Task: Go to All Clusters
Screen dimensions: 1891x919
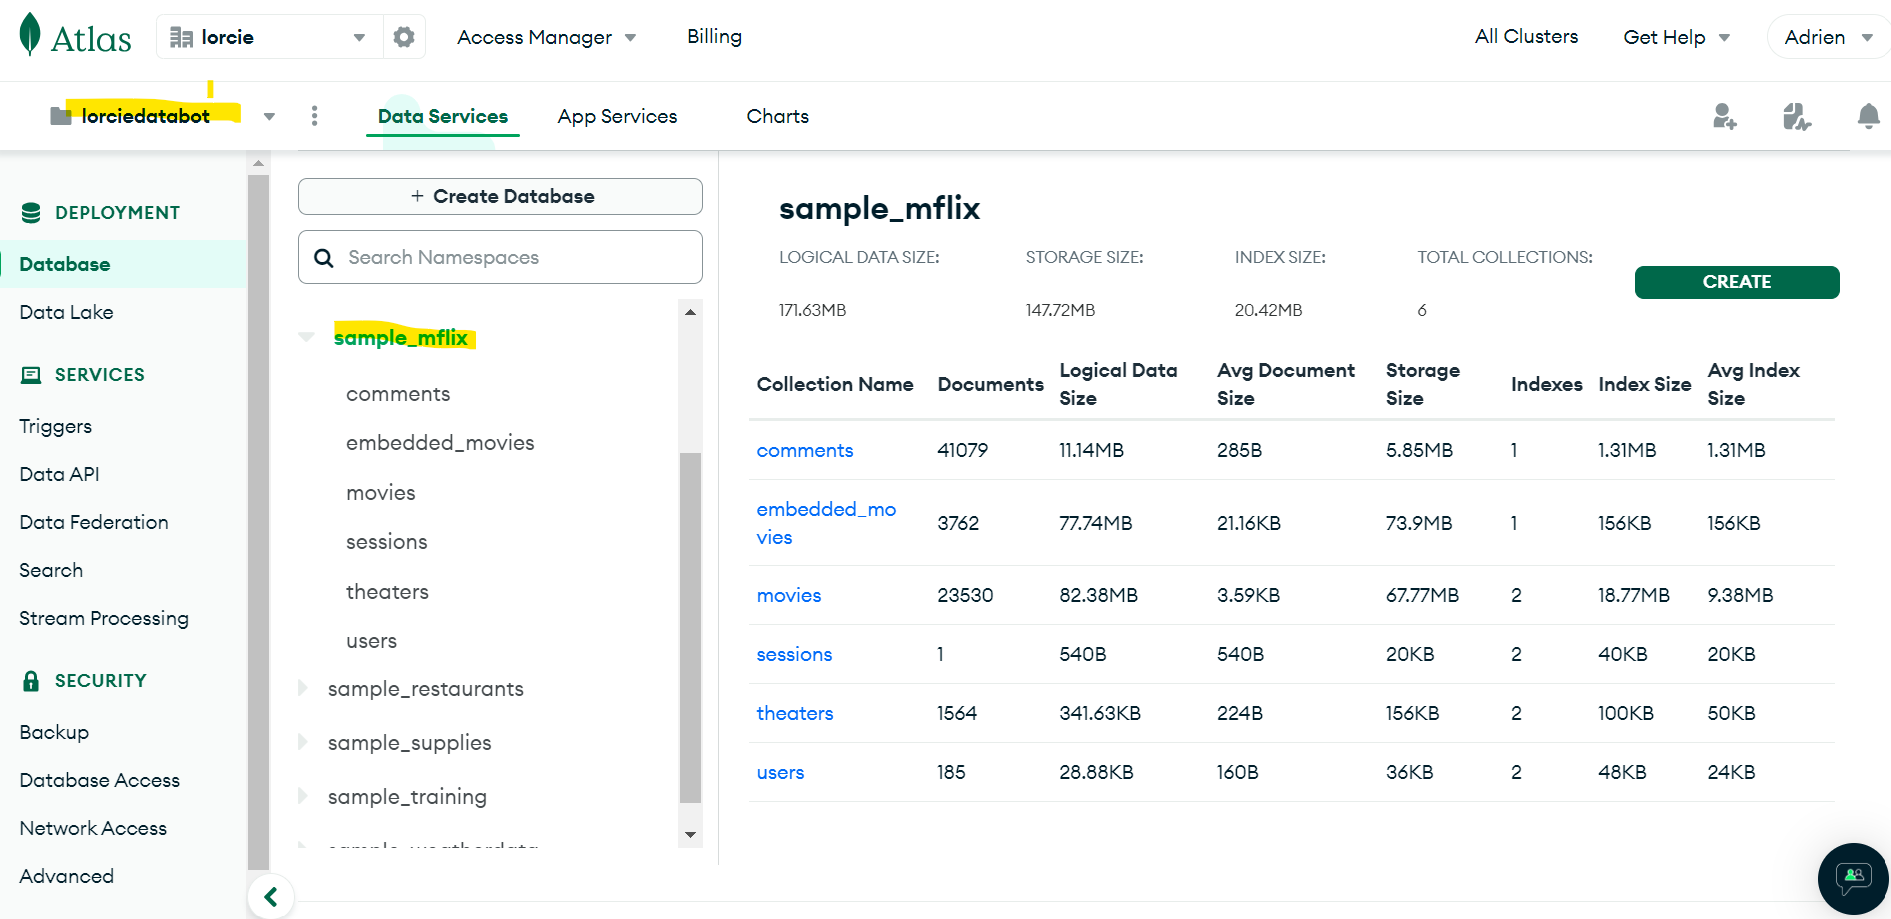Action: (1526, 37)
